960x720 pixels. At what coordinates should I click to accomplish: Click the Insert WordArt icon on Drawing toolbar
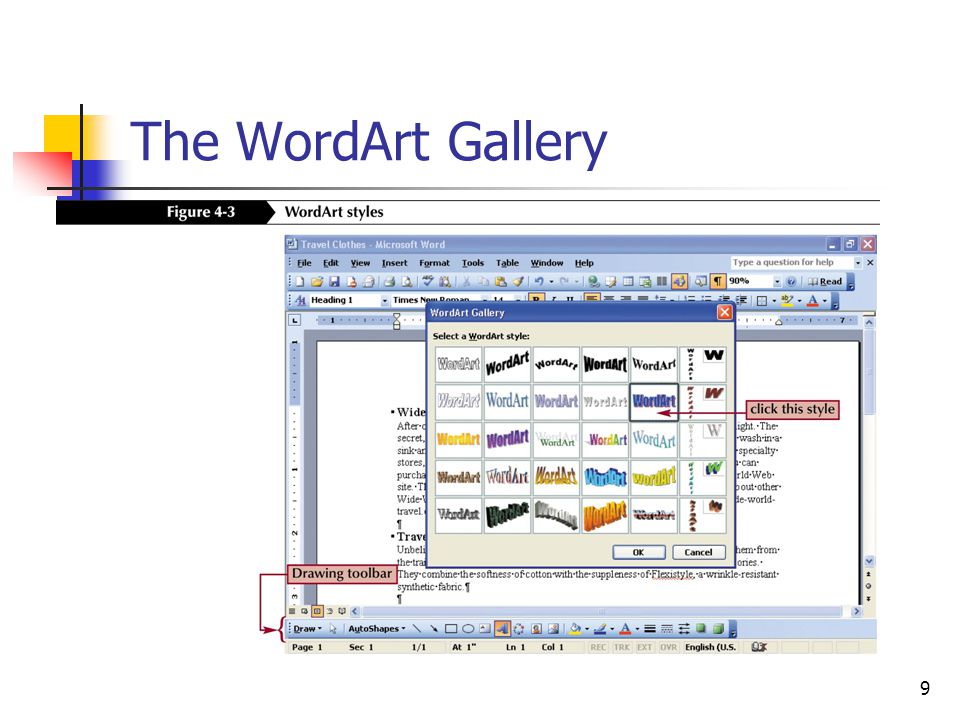[502, 629]
